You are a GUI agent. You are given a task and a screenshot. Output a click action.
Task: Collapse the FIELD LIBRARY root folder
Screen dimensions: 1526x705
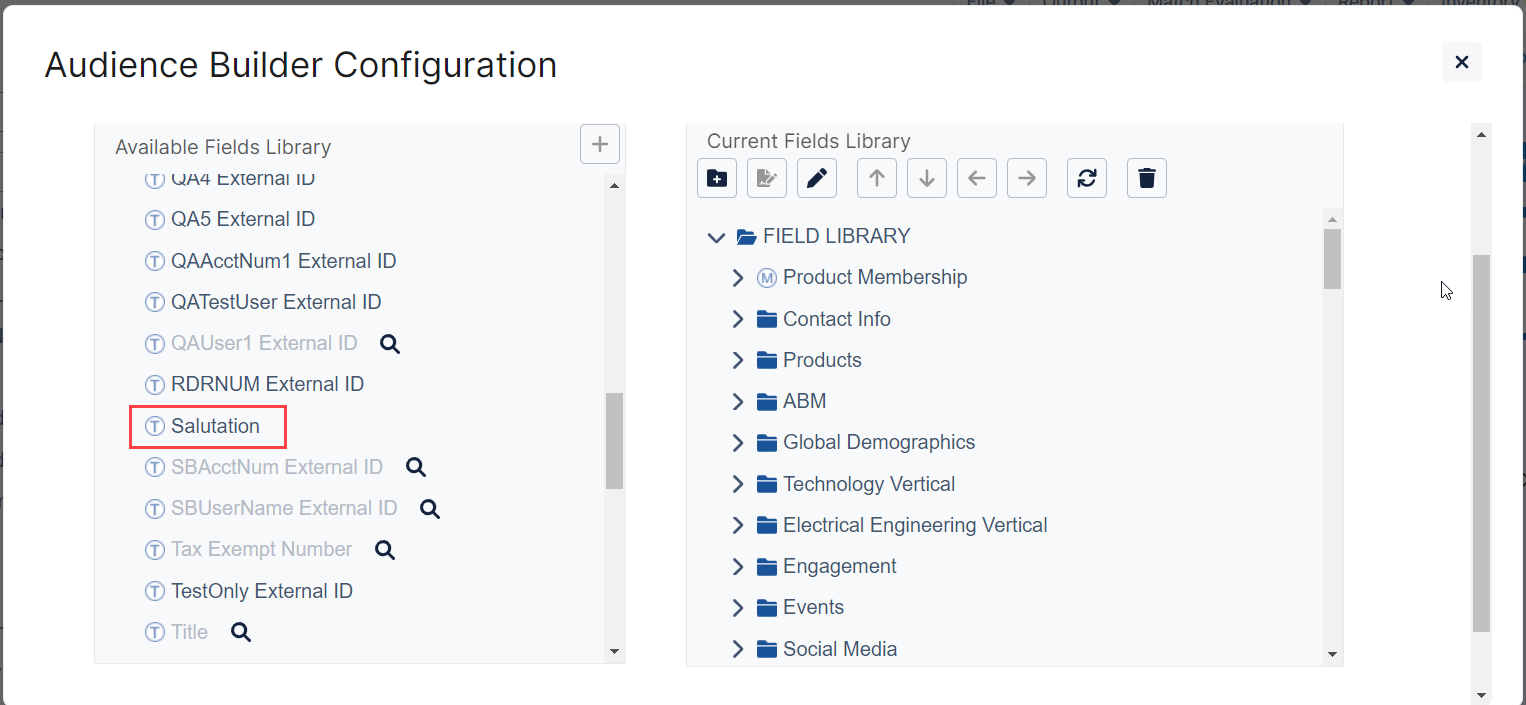point(716,237)
